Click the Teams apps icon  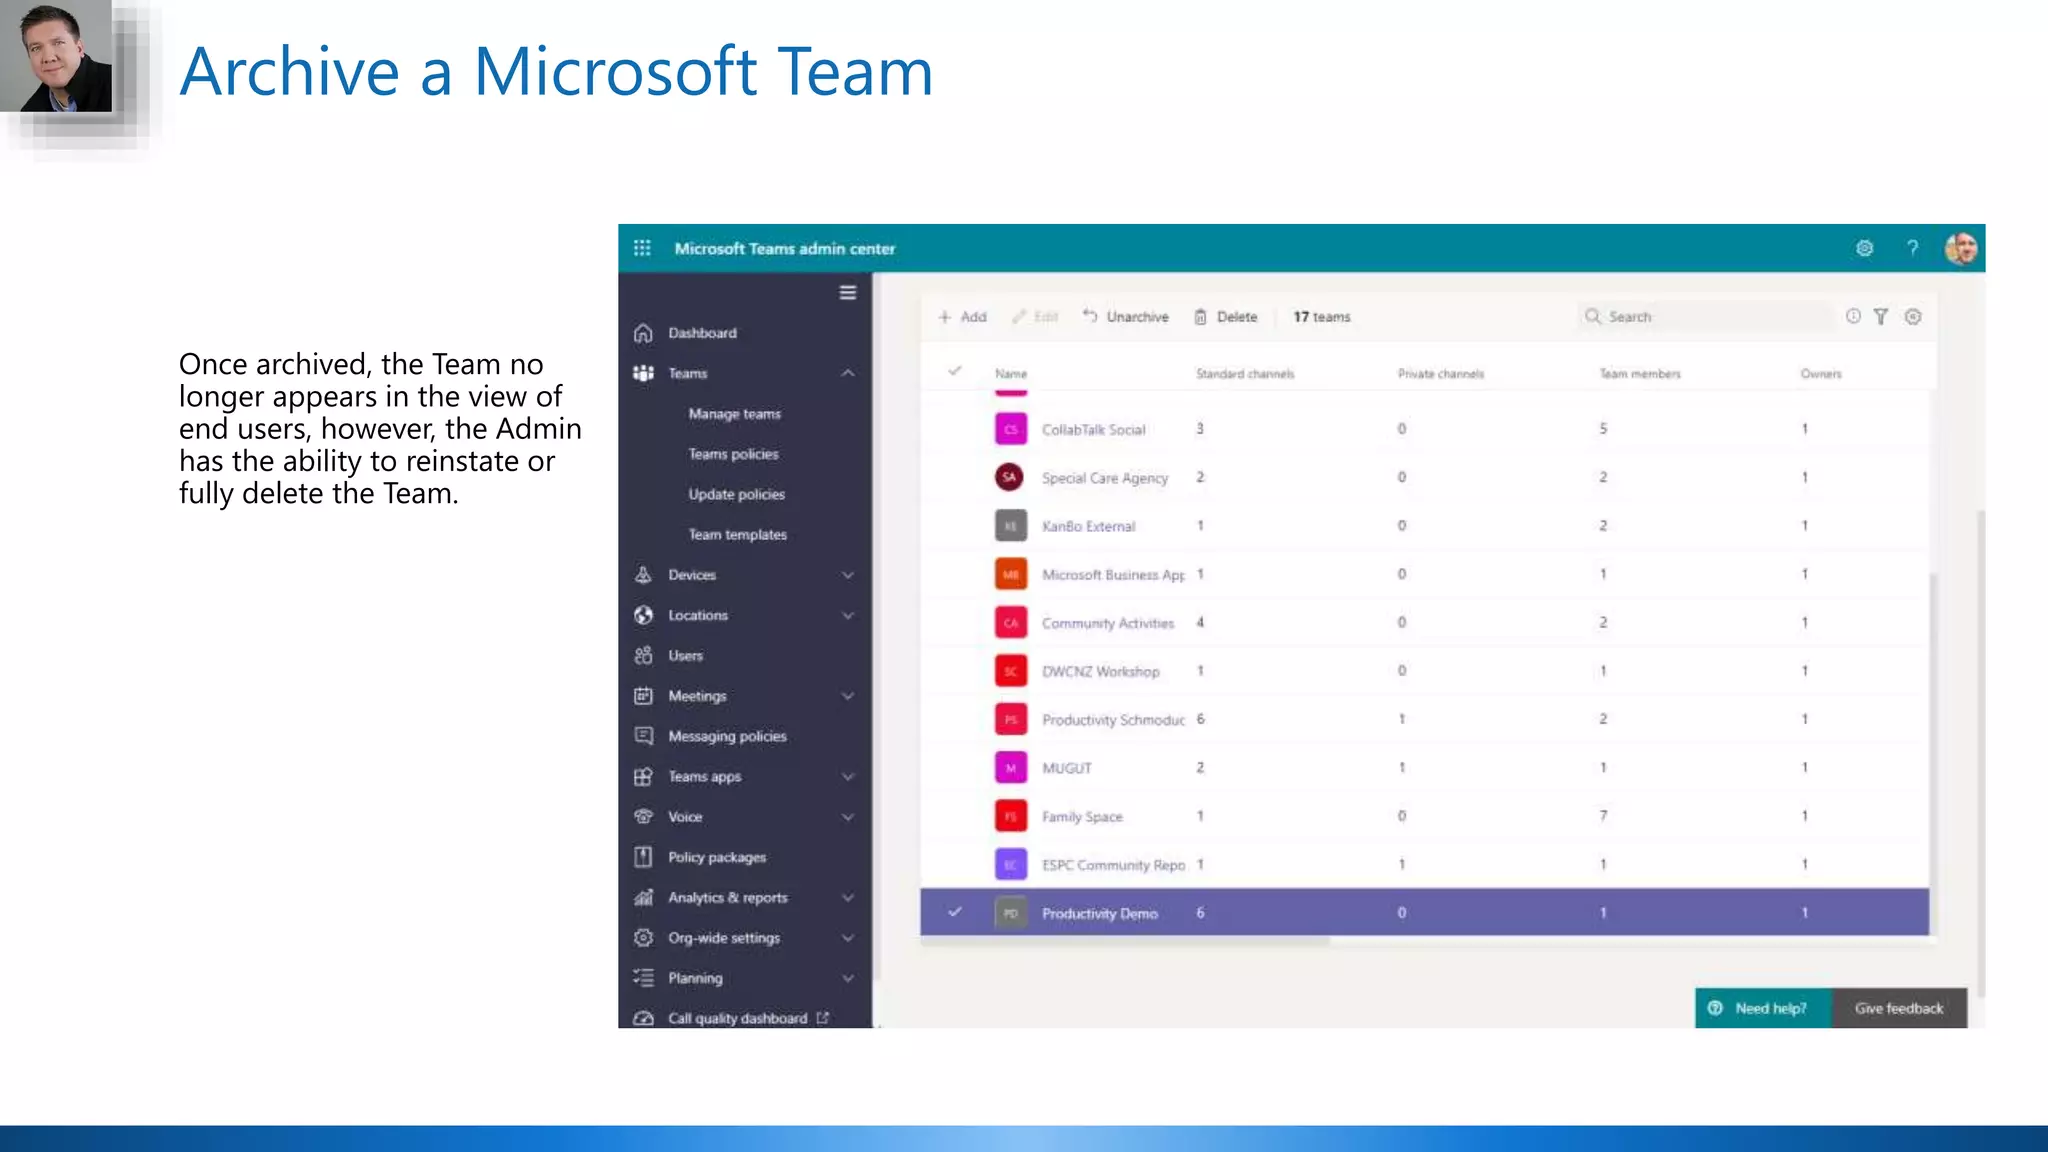643,777
